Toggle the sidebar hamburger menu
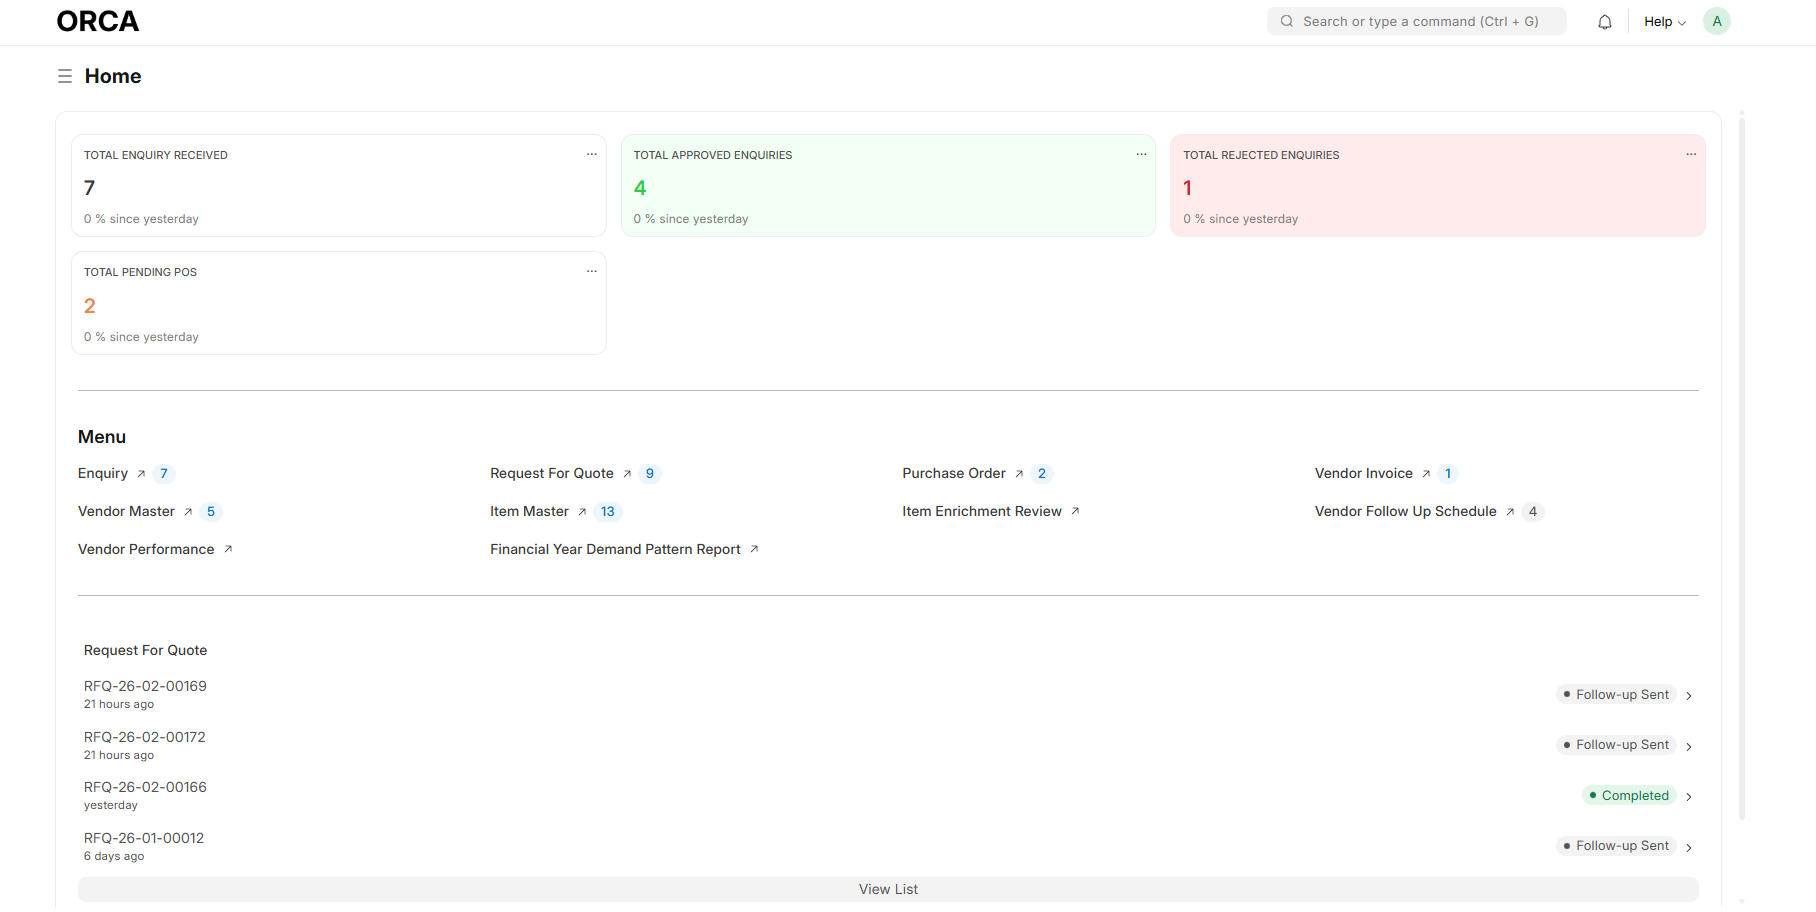The width and height of the screenshot is (1816, 912). 65,76
